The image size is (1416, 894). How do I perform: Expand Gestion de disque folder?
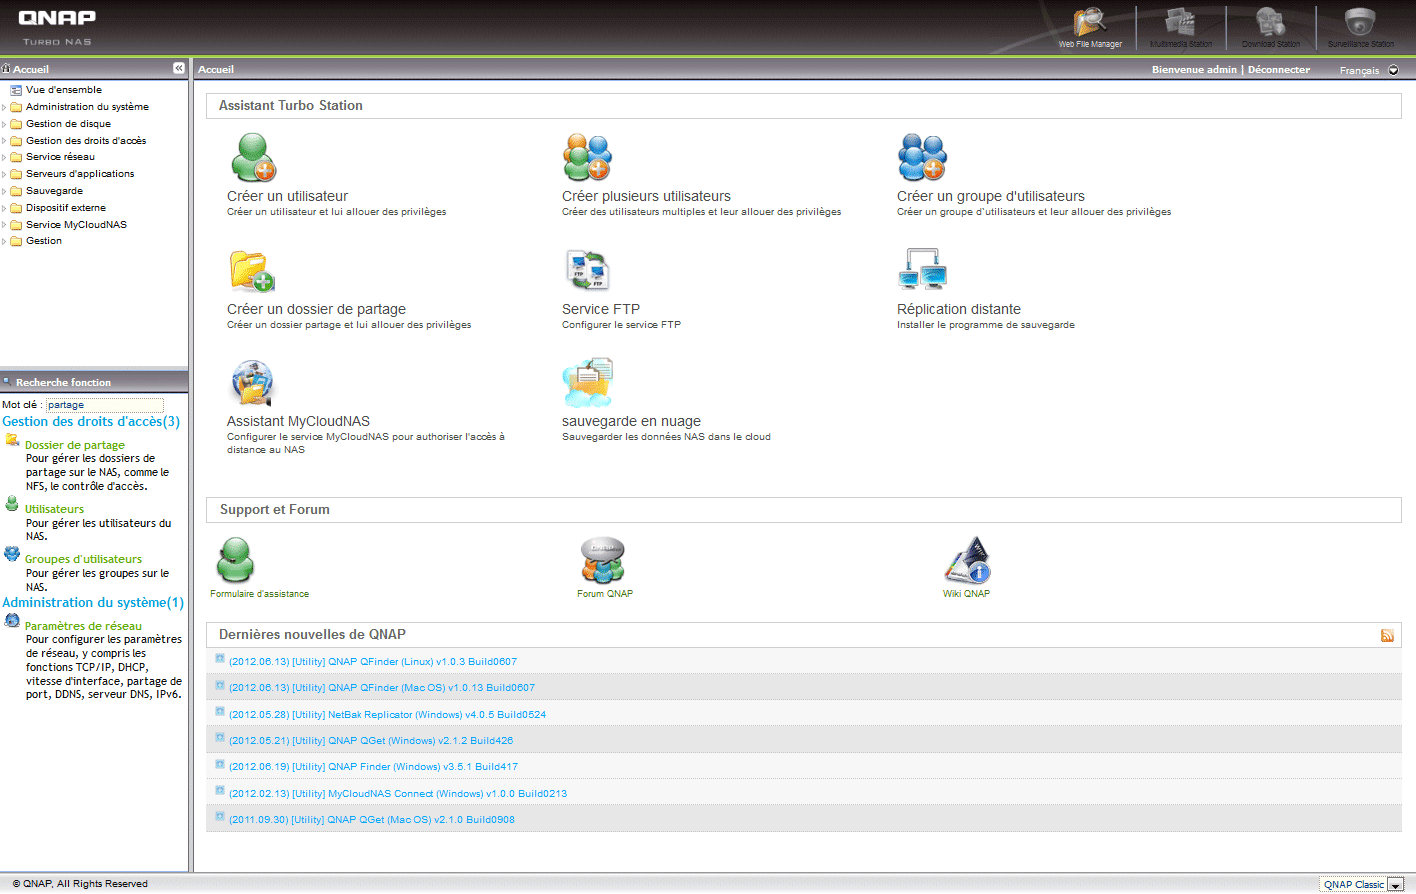(4, 124)
